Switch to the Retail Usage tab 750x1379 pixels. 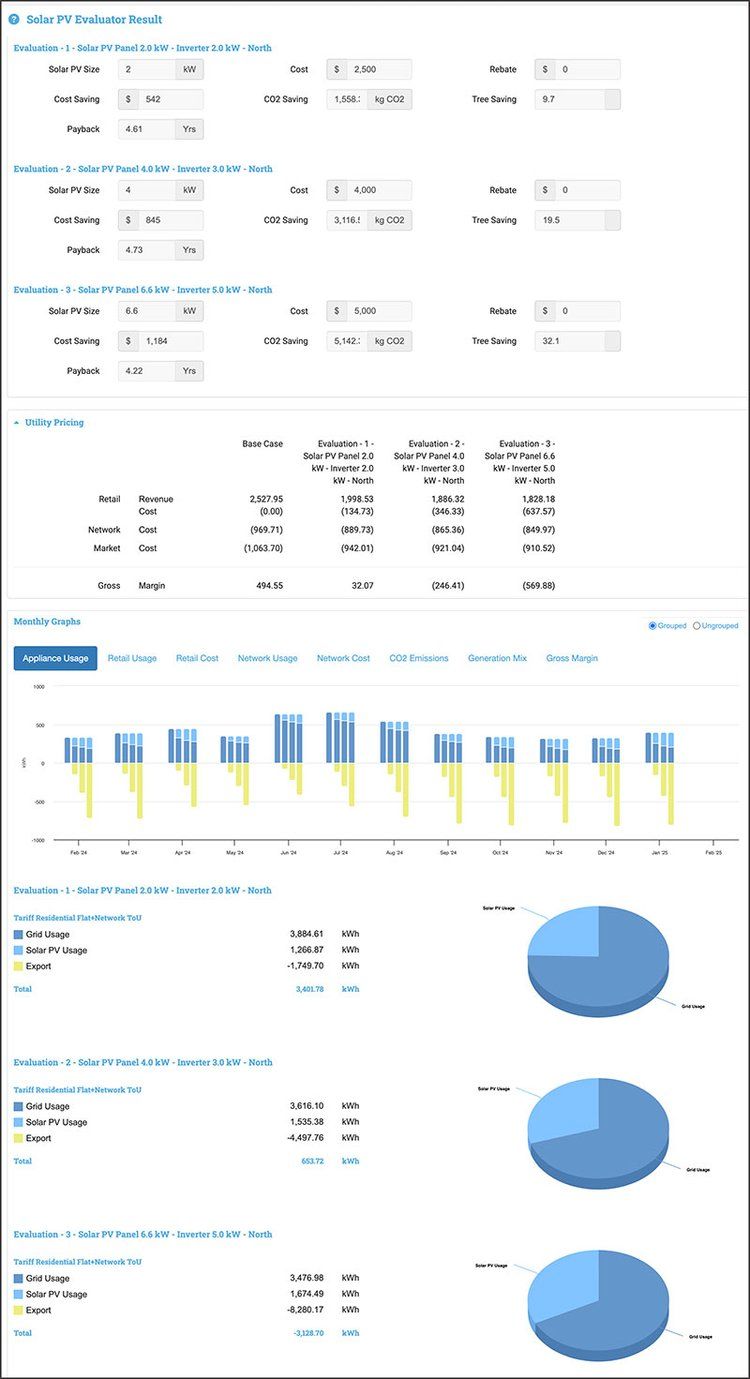(x=132, y=658)
